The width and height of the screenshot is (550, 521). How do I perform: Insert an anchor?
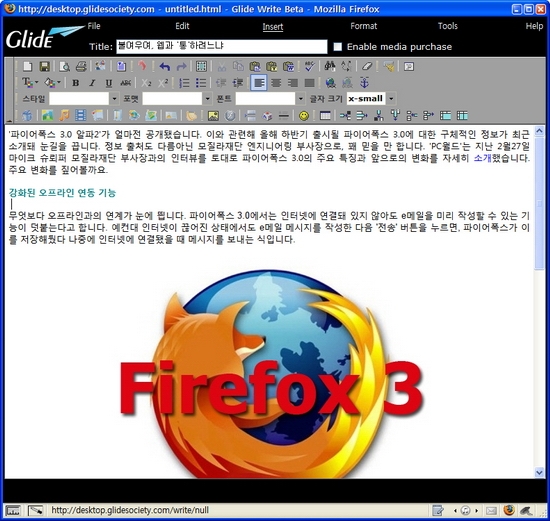(x=364, y=83)
